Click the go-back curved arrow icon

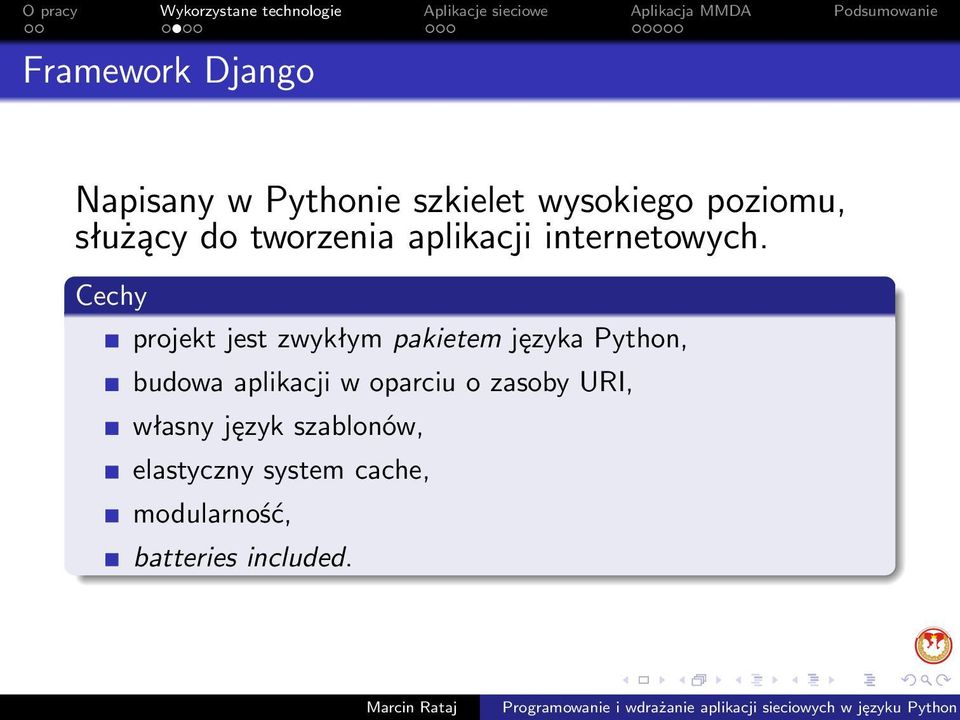[909, 680]
